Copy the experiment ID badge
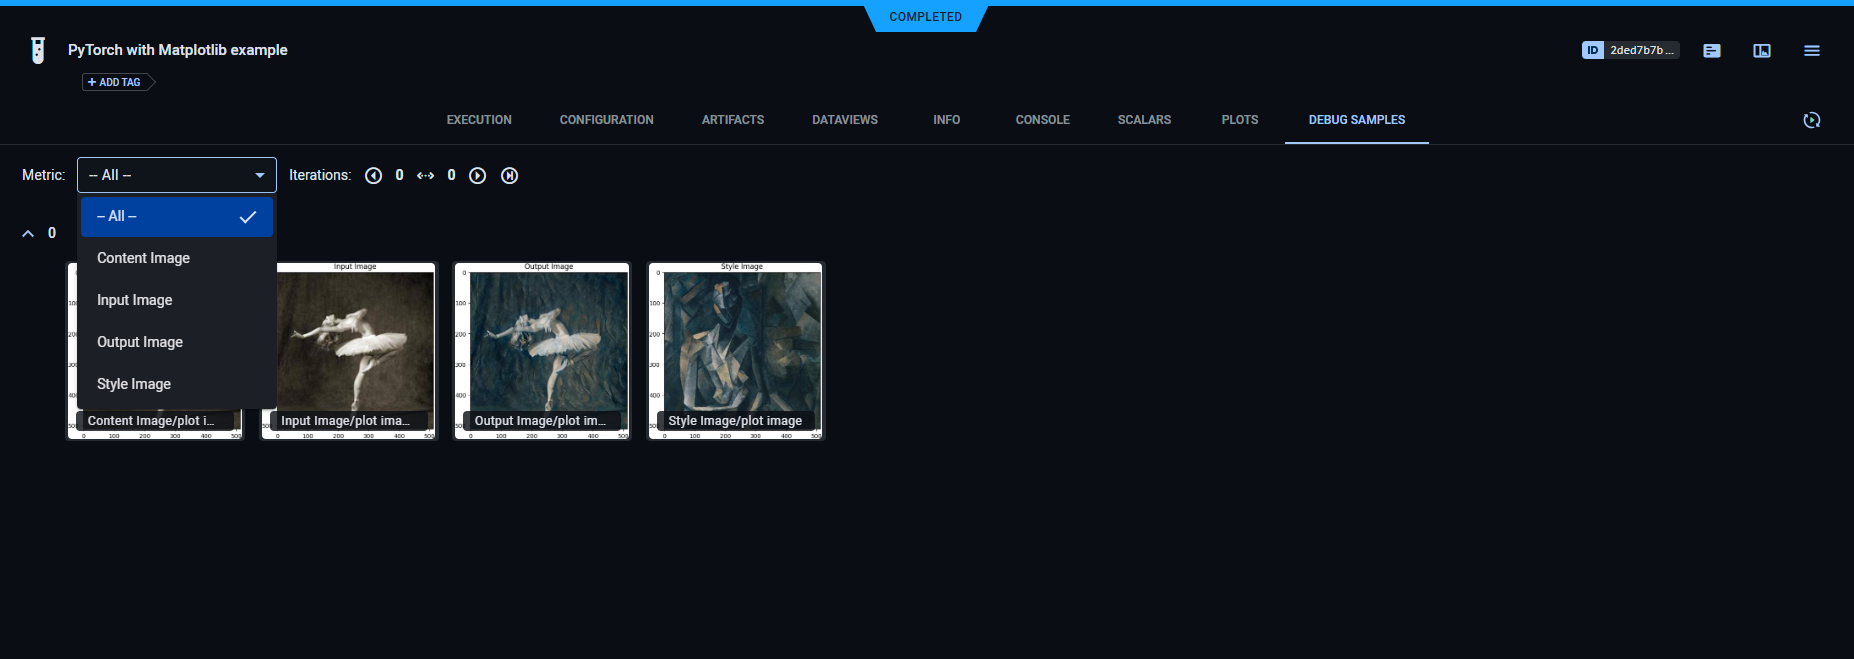The width and height of the screenshot is (1854, 659). (x=1629, y=50)
